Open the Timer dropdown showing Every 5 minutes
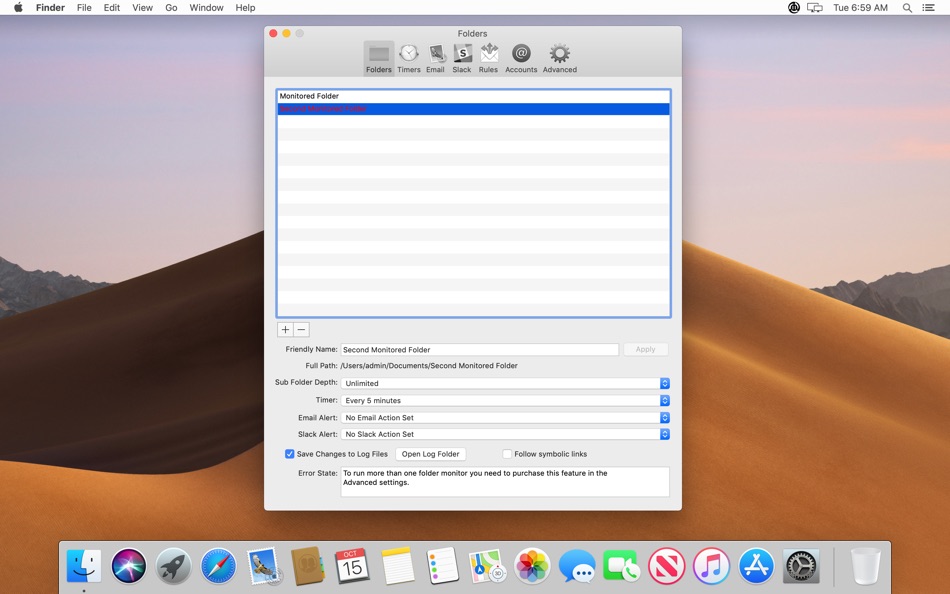 [505, 401]
